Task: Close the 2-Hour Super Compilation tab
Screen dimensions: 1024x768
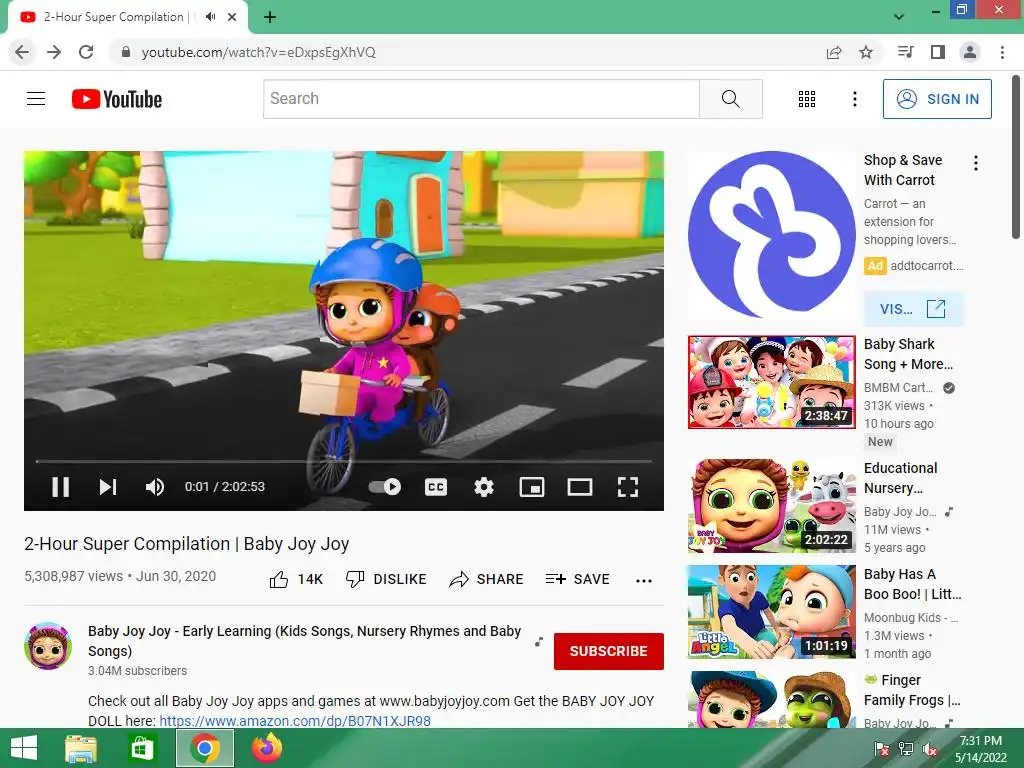Action: click(232, 17)
